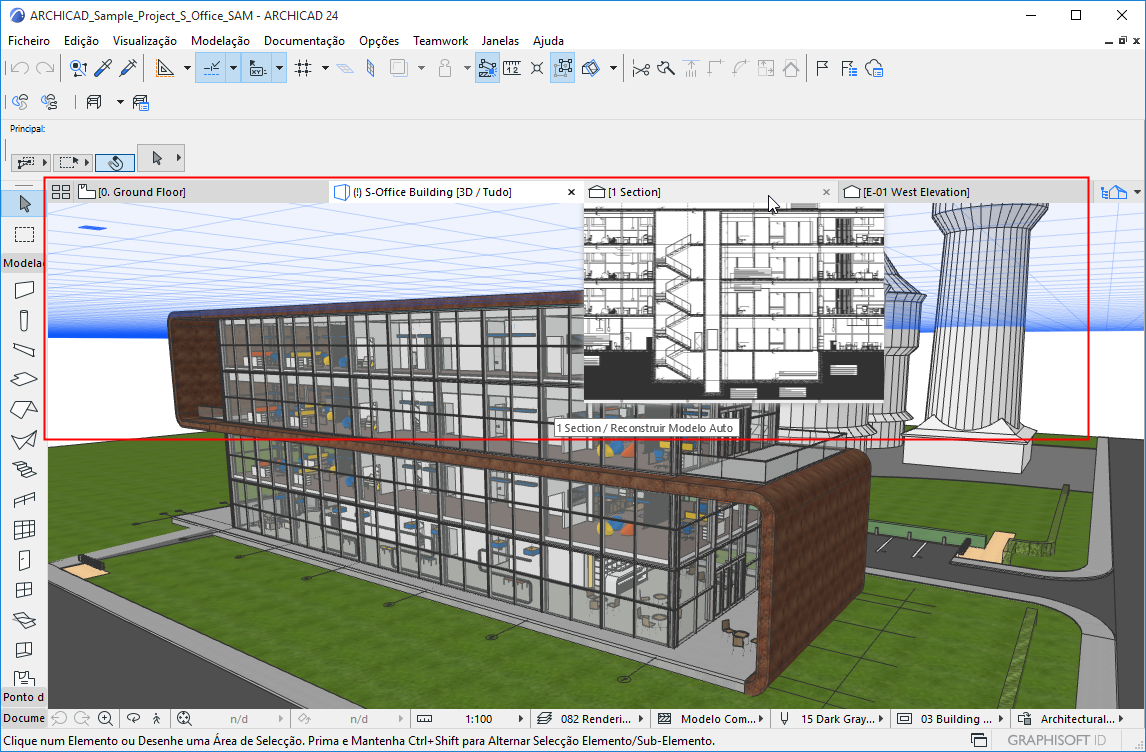Choose the Stair tool
Image resolution: width=1146 pixels, height=752 pixels.
point(24,469)
